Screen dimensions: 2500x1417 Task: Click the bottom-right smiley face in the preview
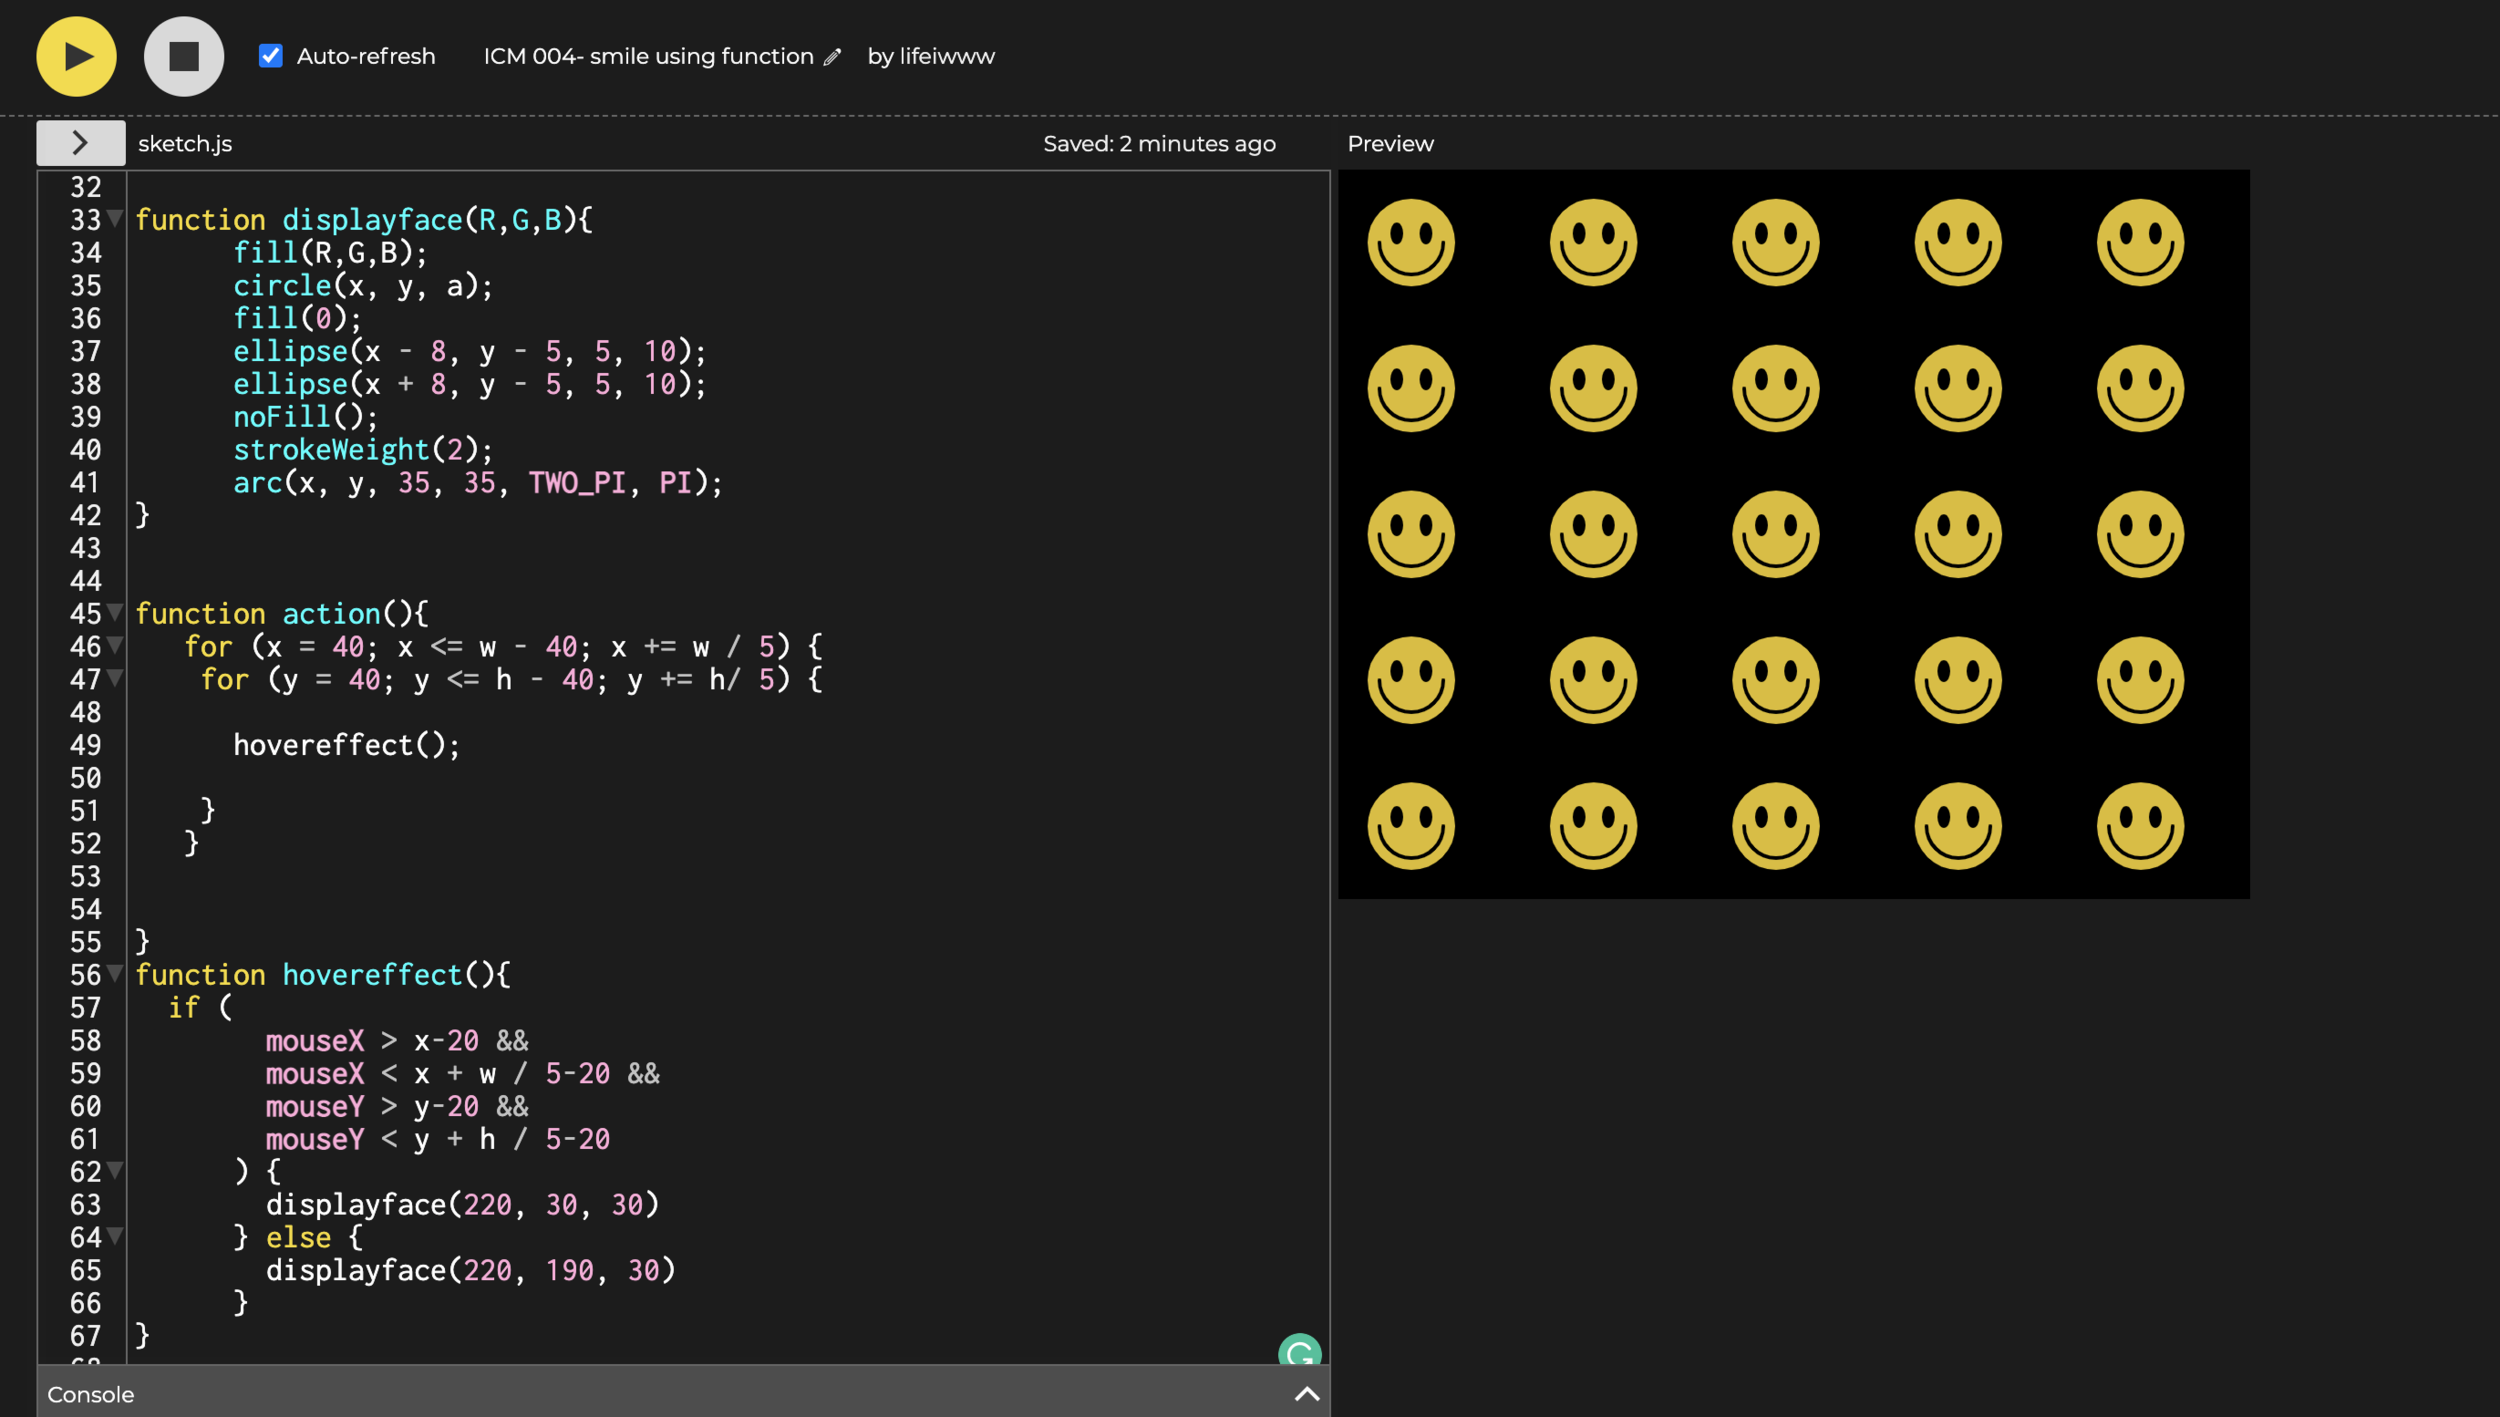[x=2140, y=826]
